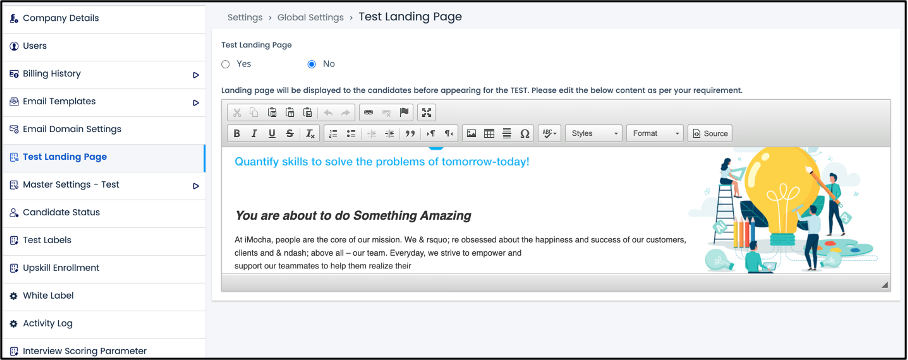Click the Remove Format icon
908x360 pixels.
[310, 134]
